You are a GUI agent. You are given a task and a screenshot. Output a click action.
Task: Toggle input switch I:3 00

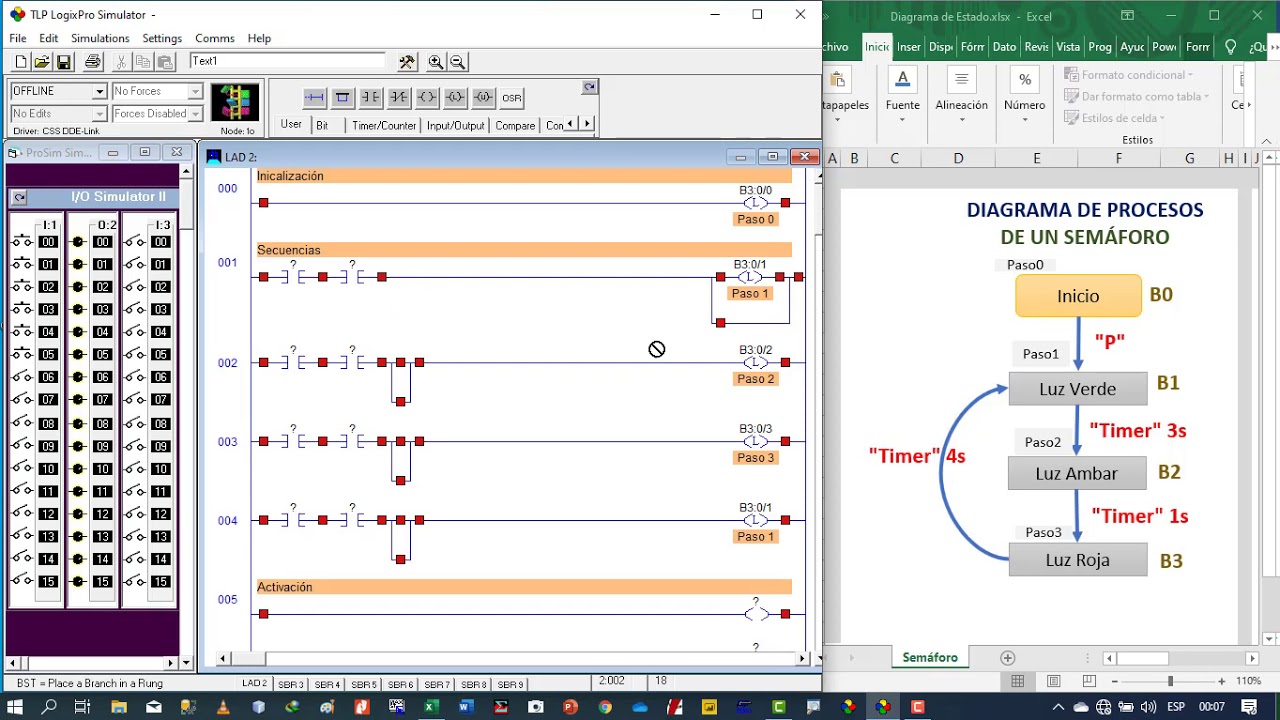click(136, 242)
